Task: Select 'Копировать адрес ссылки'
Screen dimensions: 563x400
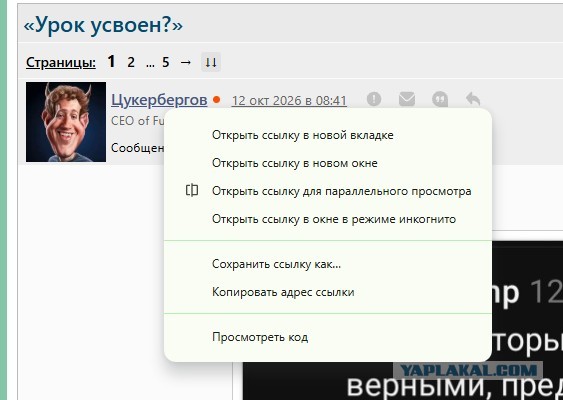Action: click(328, 292)
